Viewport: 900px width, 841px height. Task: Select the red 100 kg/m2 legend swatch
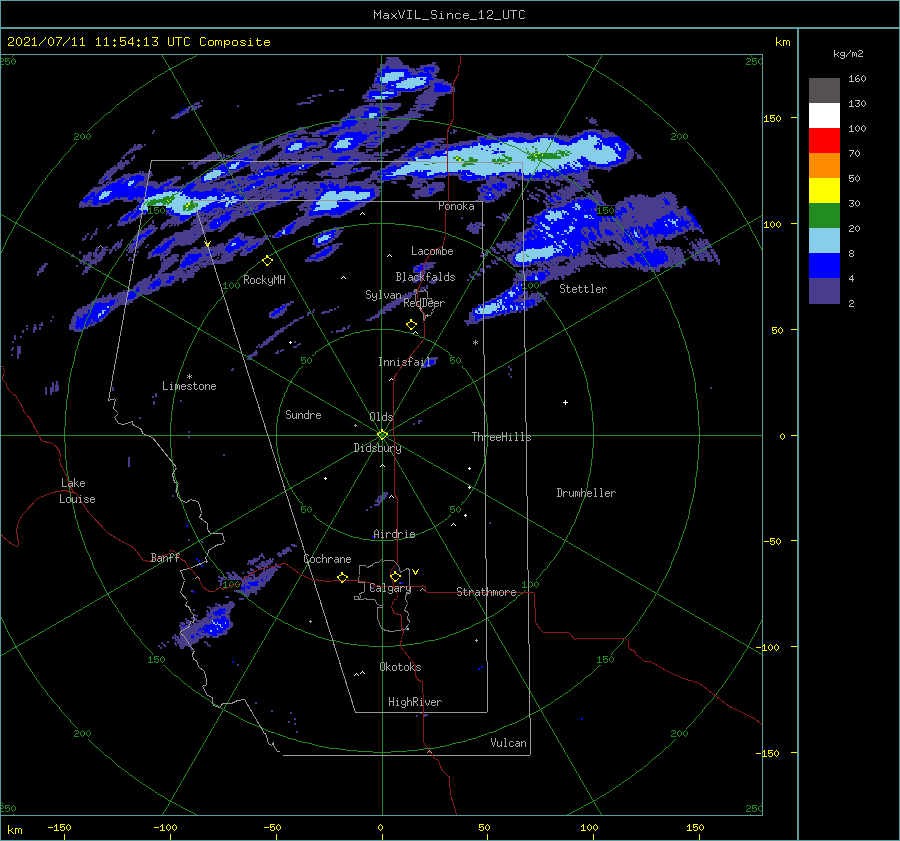coord(824,141)
